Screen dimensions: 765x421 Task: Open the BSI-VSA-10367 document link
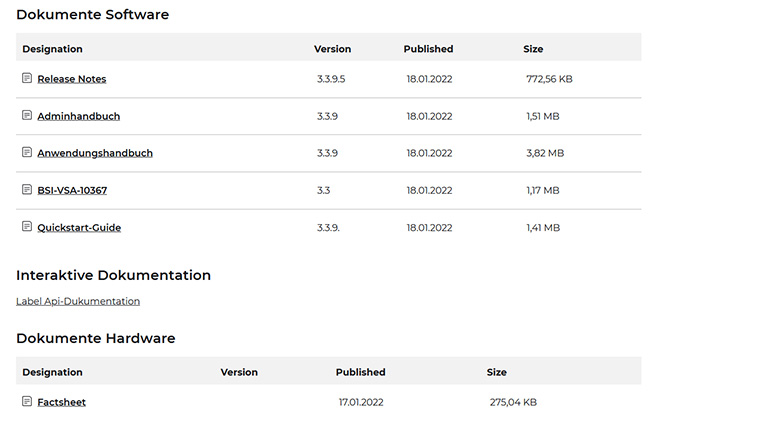click(x=72, y=190)
